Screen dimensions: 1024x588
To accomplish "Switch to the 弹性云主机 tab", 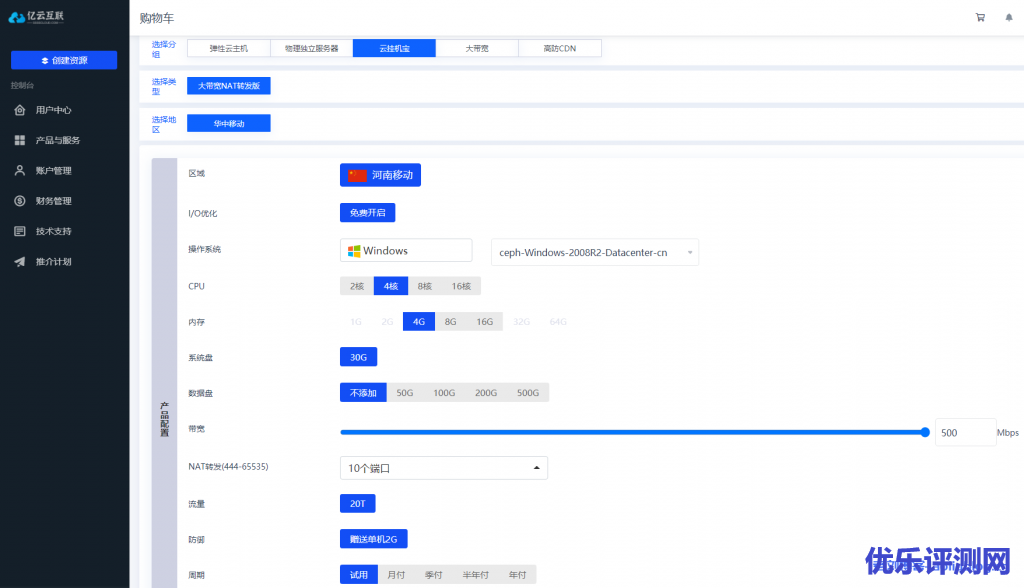I will pos(228,48).
